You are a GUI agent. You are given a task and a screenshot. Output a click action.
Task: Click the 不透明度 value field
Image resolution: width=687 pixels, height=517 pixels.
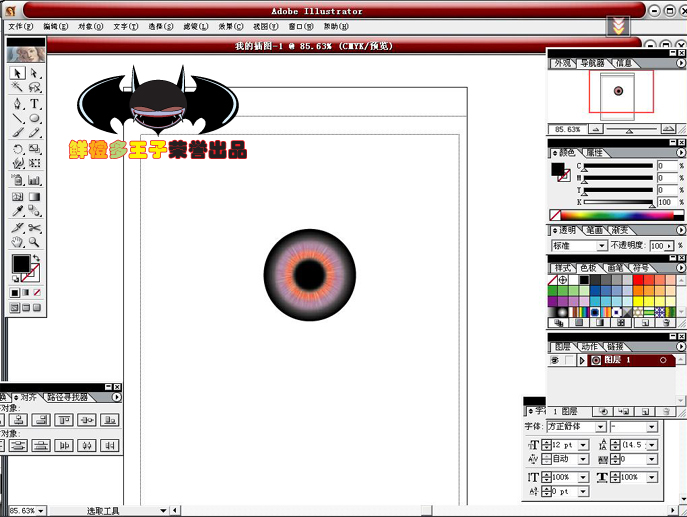[x=658, y=246]
